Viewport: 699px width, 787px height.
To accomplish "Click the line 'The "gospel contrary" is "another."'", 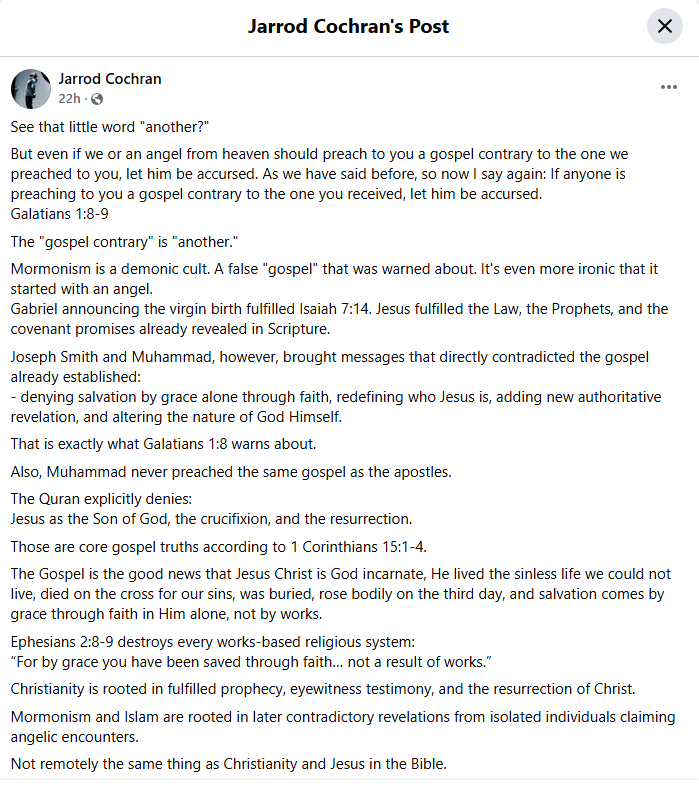I will [x=124, y=242].
